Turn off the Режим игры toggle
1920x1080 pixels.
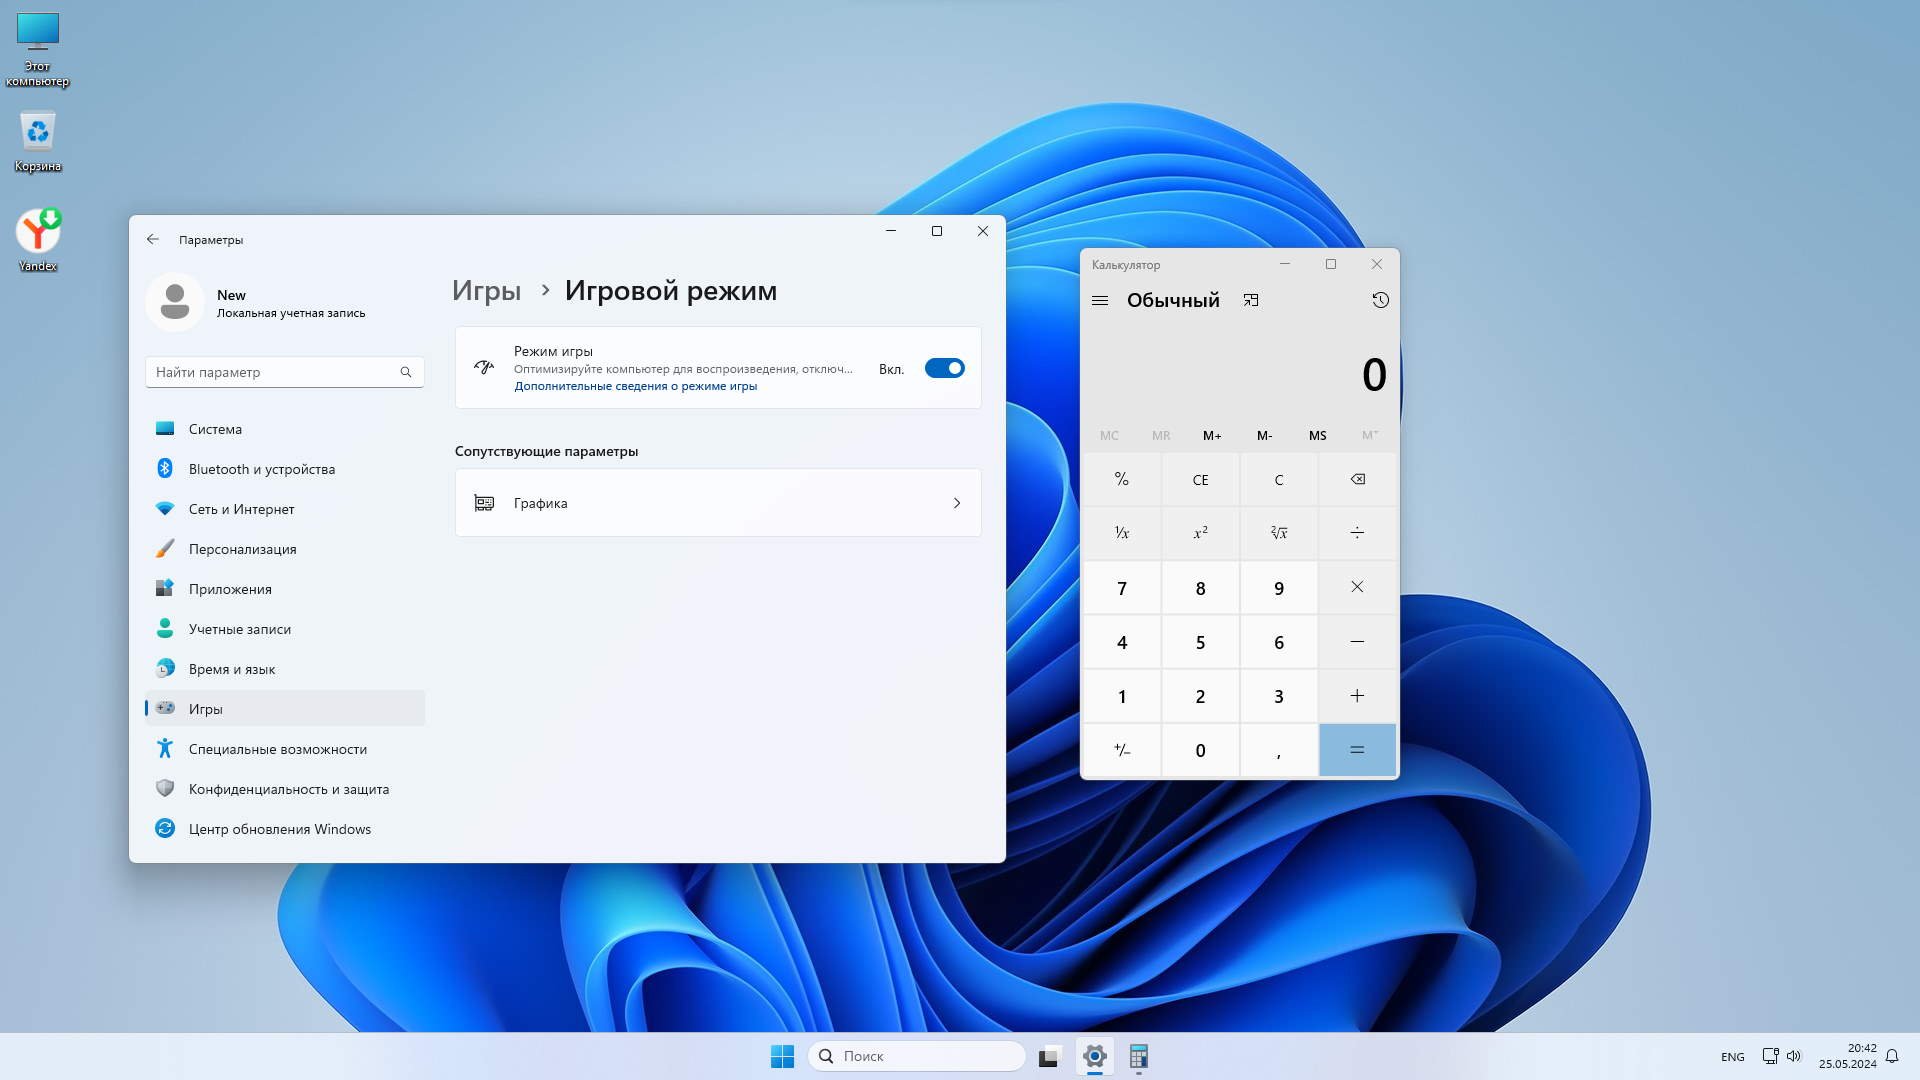[944, 369]
